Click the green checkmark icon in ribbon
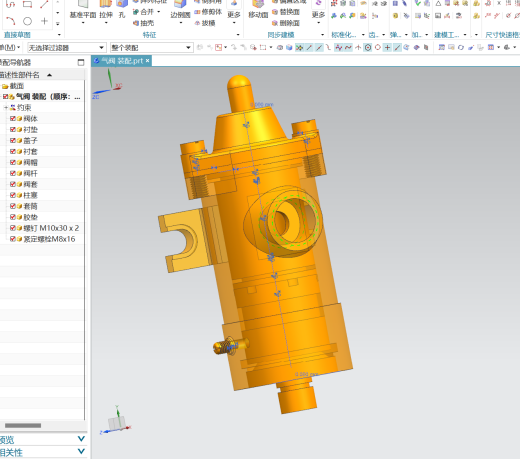520x459 pixels. [x=417, y=3]
